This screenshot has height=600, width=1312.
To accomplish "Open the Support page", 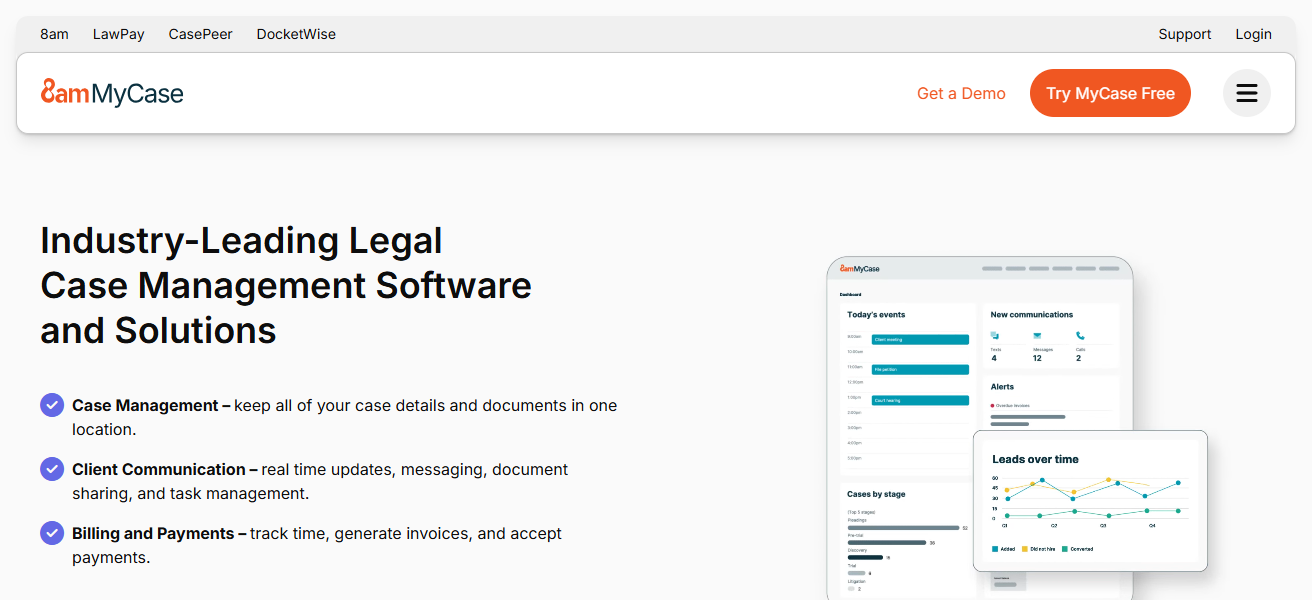I will tap(1185, 34).
